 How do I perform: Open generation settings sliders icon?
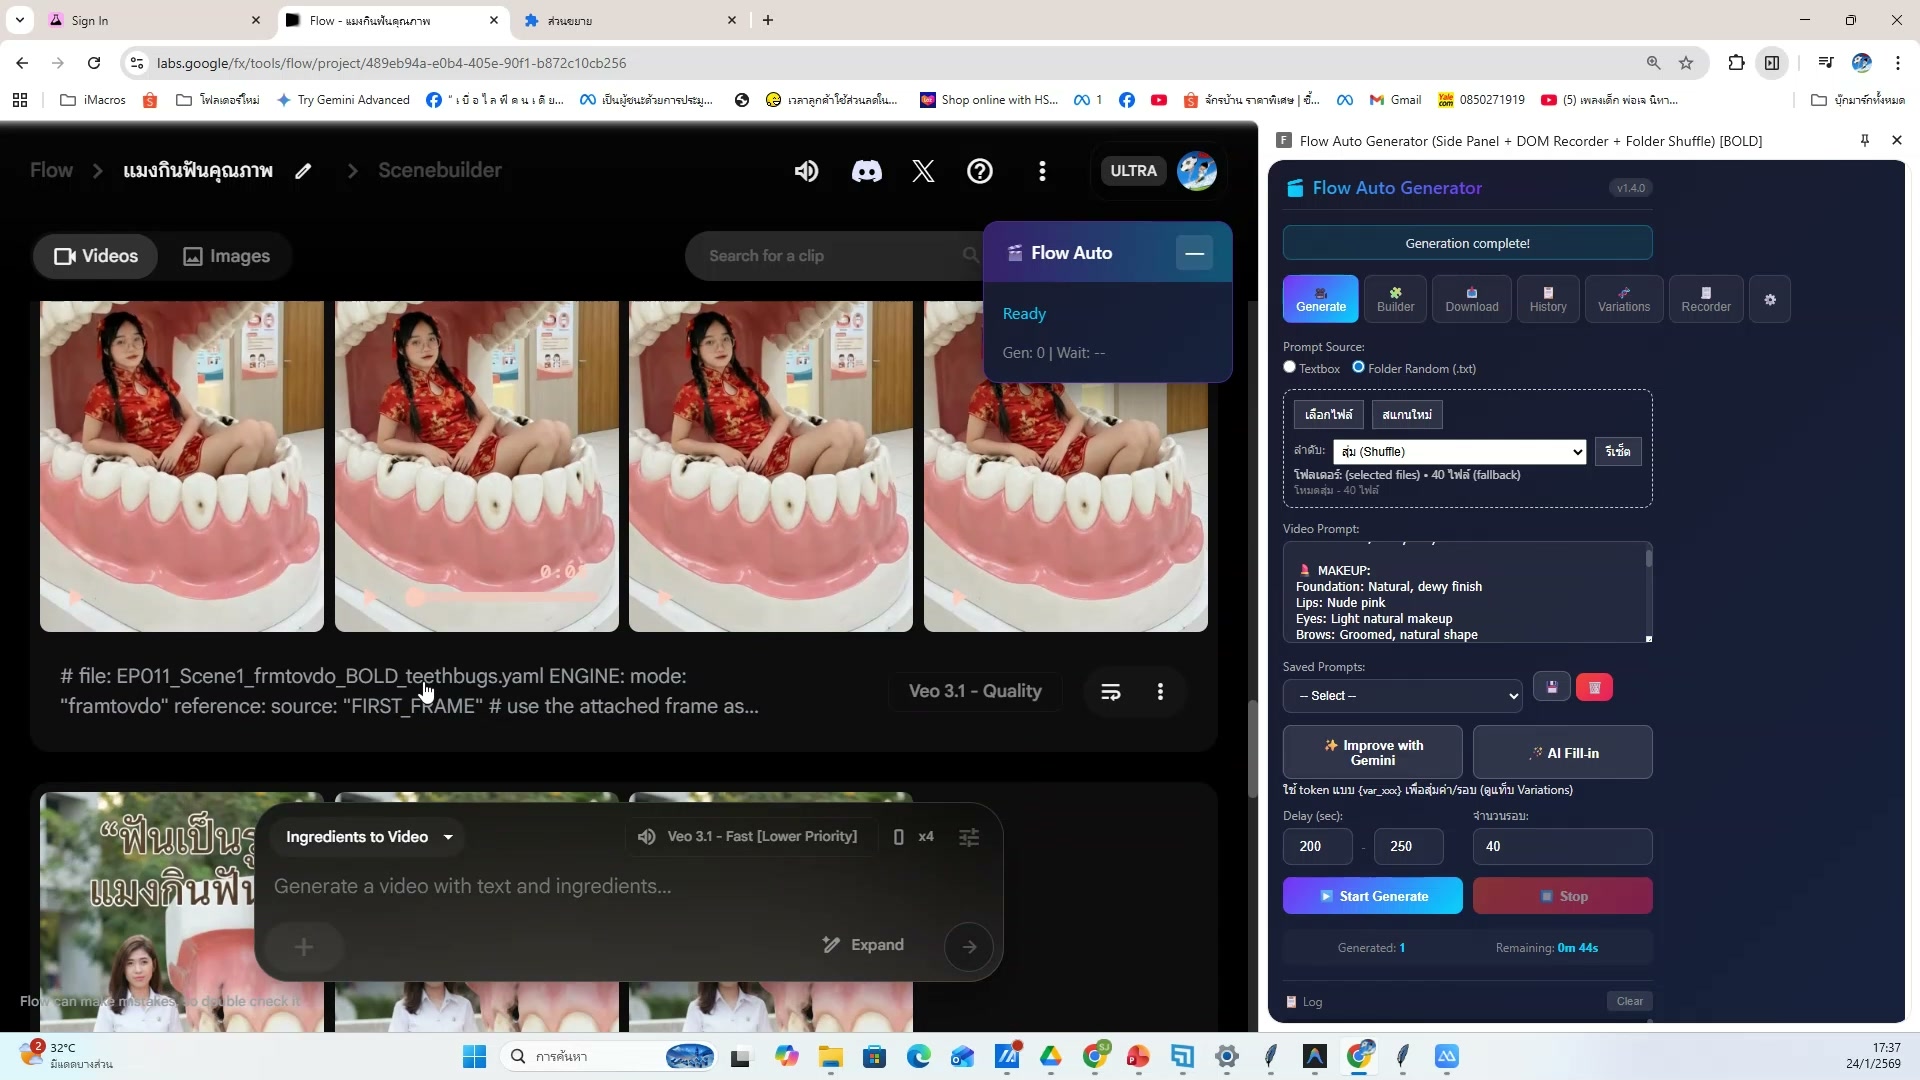coord(969,837)
